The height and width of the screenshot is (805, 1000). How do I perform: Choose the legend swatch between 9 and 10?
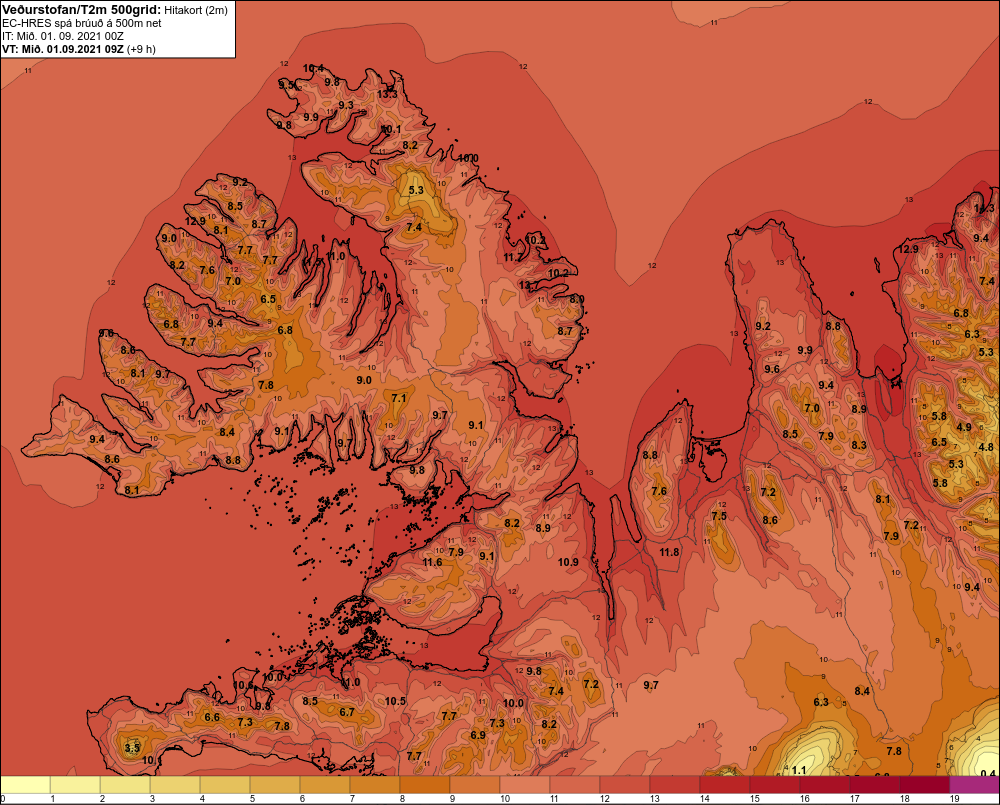click(475, 785)
